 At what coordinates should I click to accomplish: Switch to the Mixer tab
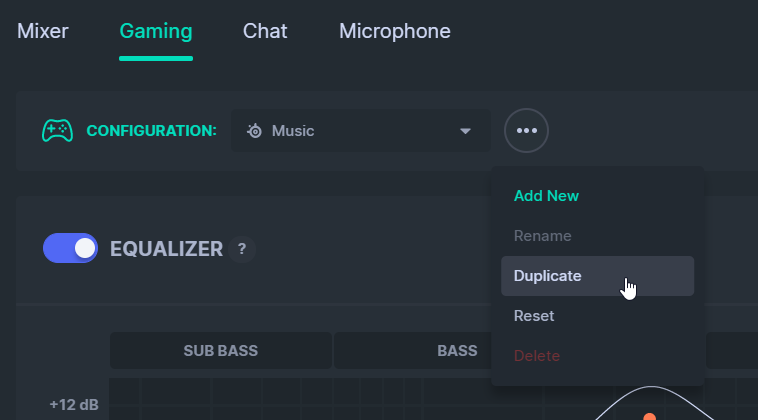coord(43,31)
